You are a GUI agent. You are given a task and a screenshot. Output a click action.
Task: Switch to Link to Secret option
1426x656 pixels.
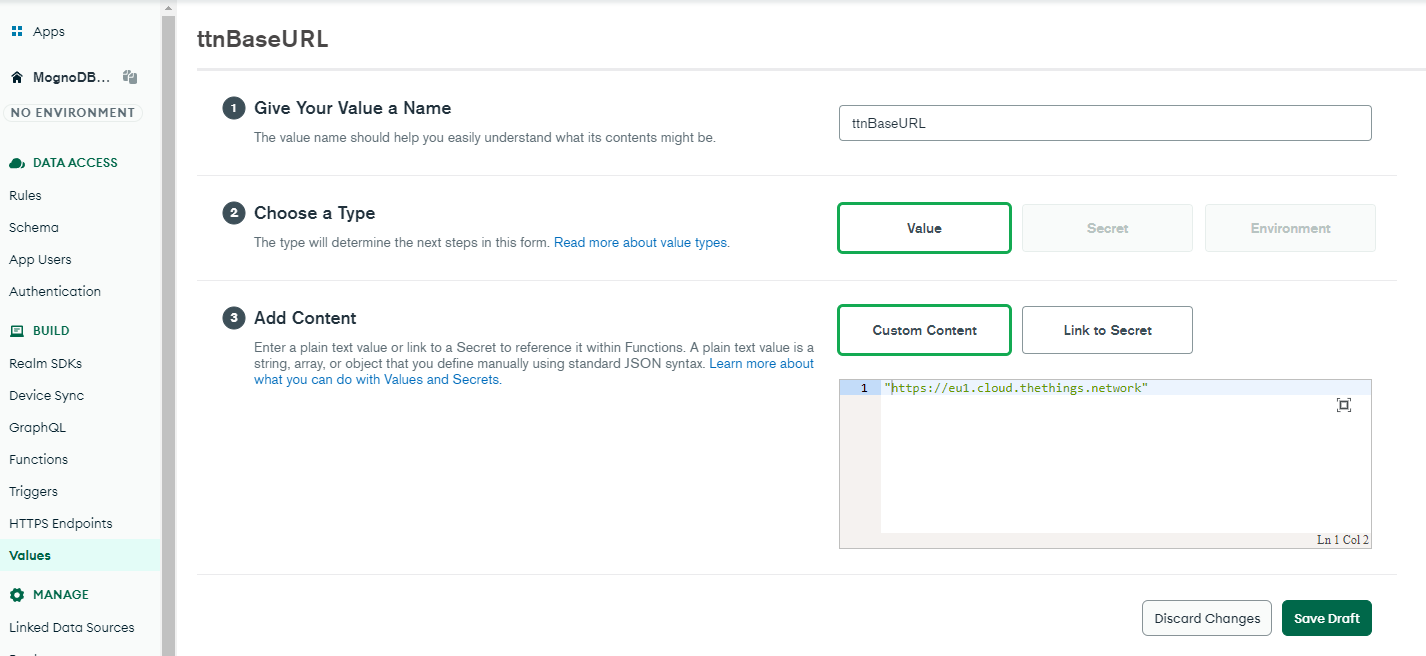coord(1107,330)
